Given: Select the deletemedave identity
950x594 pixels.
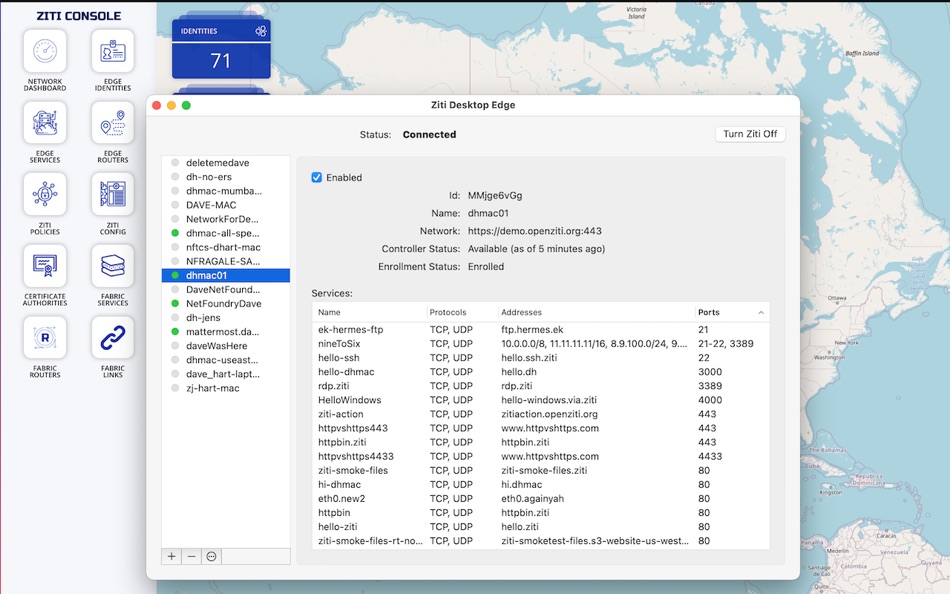Looking at the screenshot, I should (x=226, y=162).
